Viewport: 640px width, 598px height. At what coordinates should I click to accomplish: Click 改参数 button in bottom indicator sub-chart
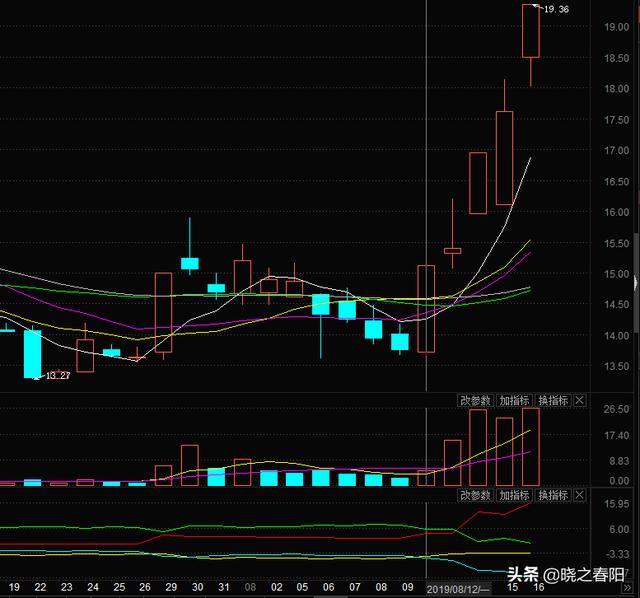(x=476, y=495)
